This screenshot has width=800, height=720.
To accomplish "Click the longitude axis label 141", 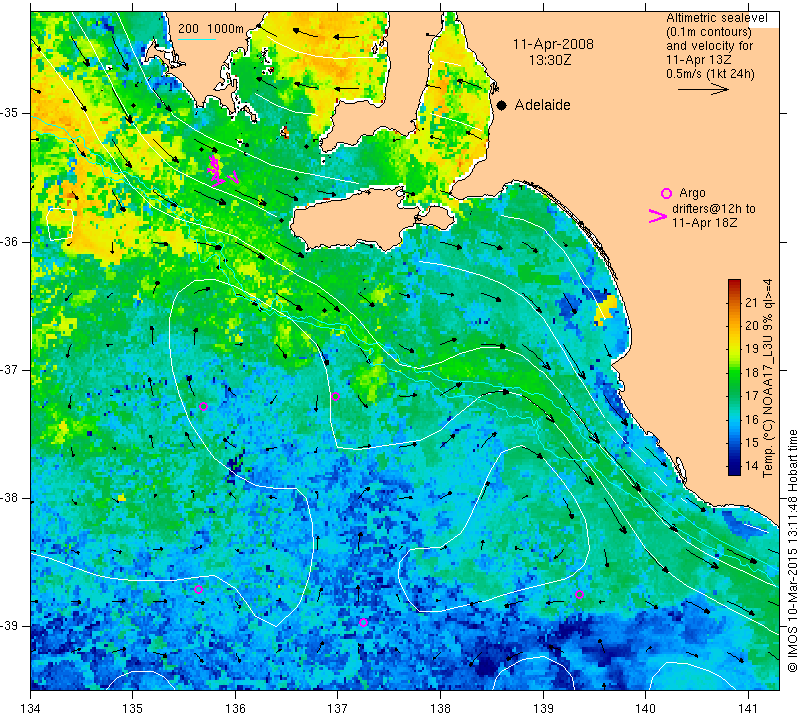I will [748, 709].
